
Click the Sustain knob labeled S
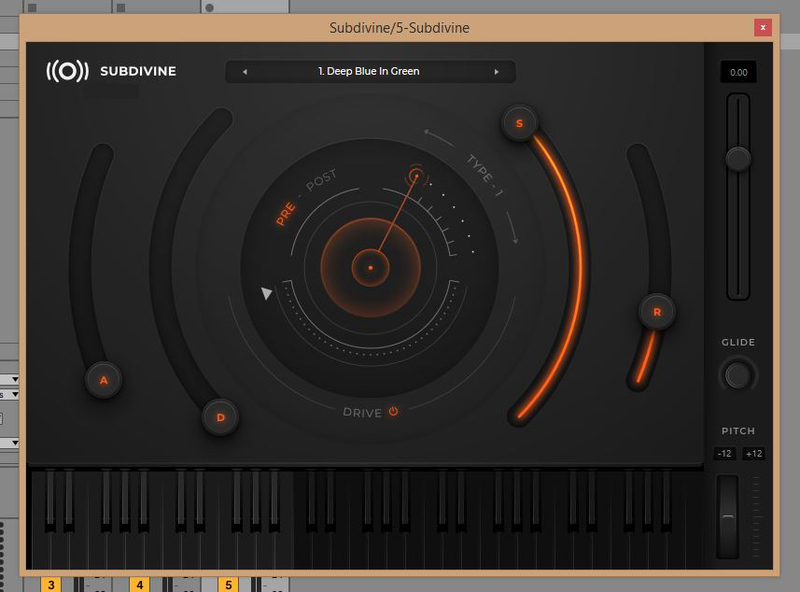519,123
